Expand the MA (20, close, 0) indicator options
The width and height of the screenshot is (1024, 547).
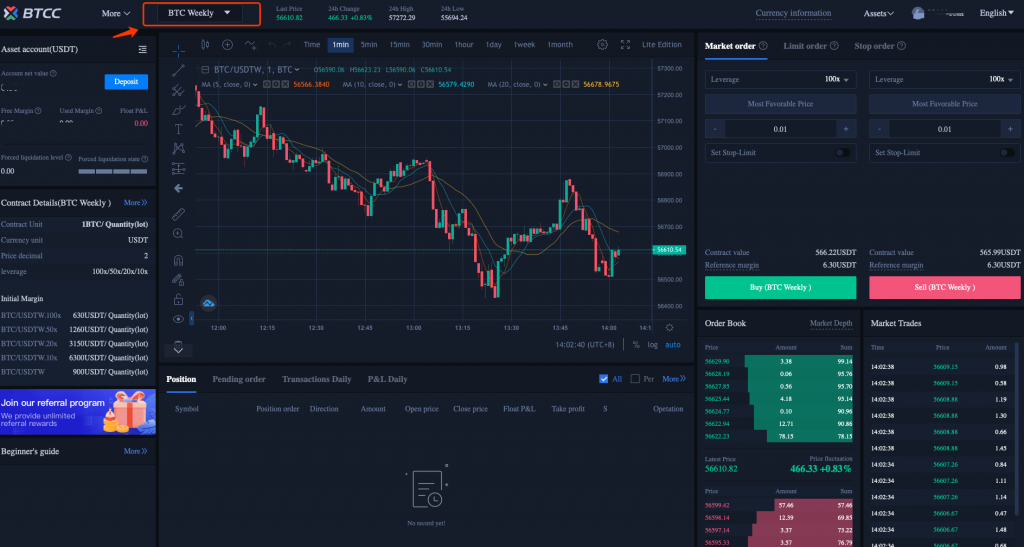[545, 85]
